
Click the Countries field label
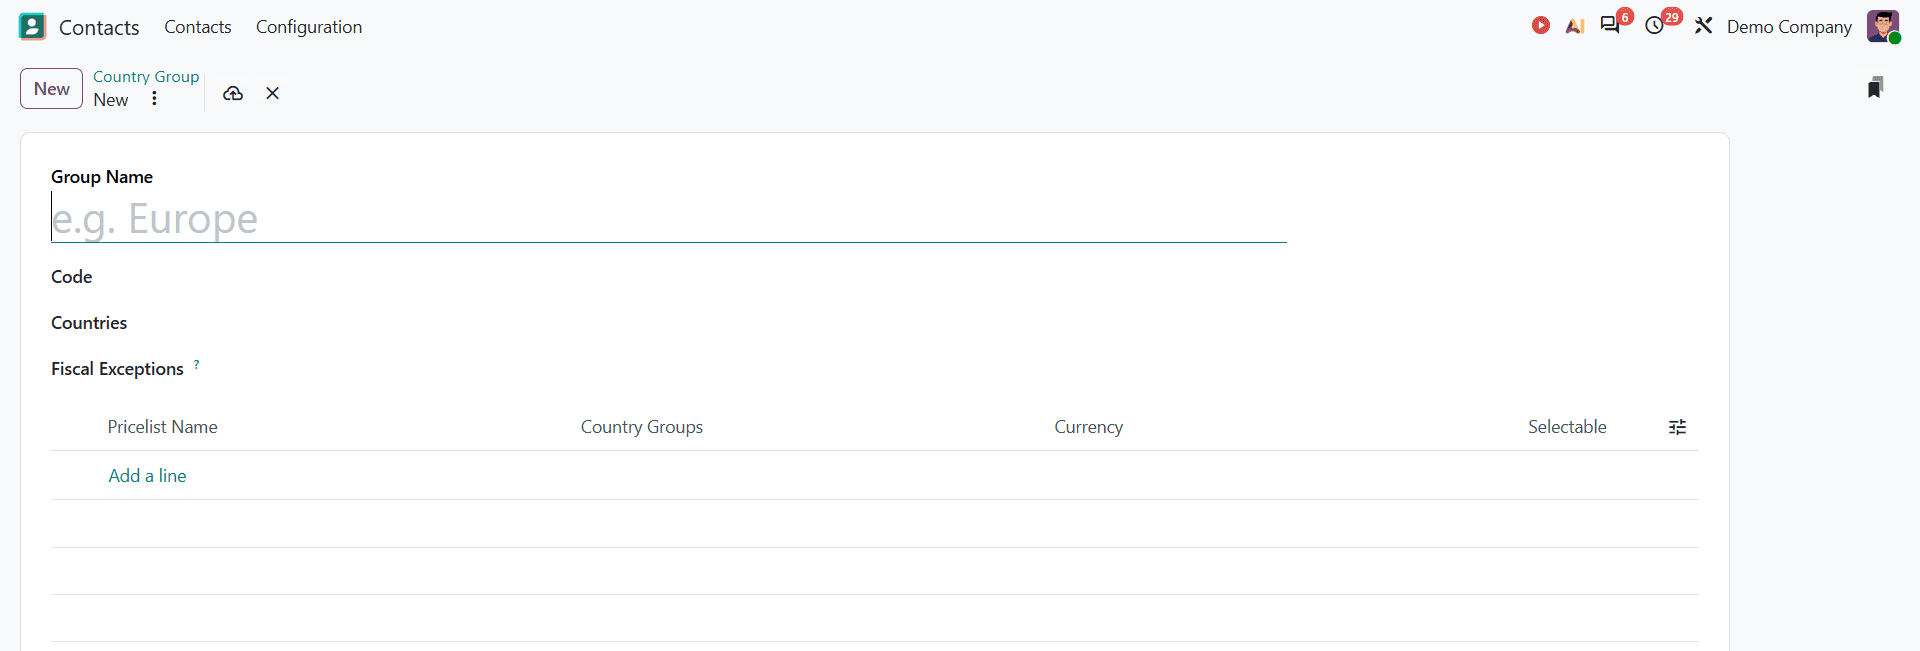89,323
